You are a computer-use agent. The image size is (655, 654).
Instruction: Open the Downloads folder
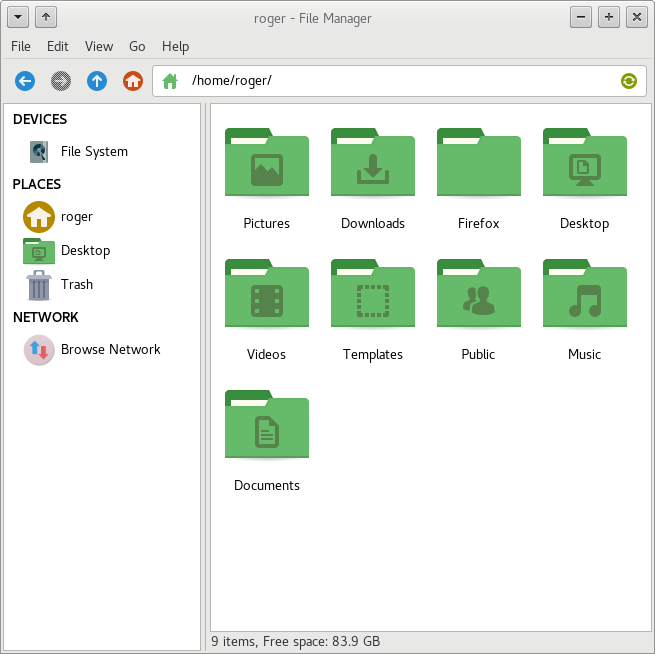372,165
